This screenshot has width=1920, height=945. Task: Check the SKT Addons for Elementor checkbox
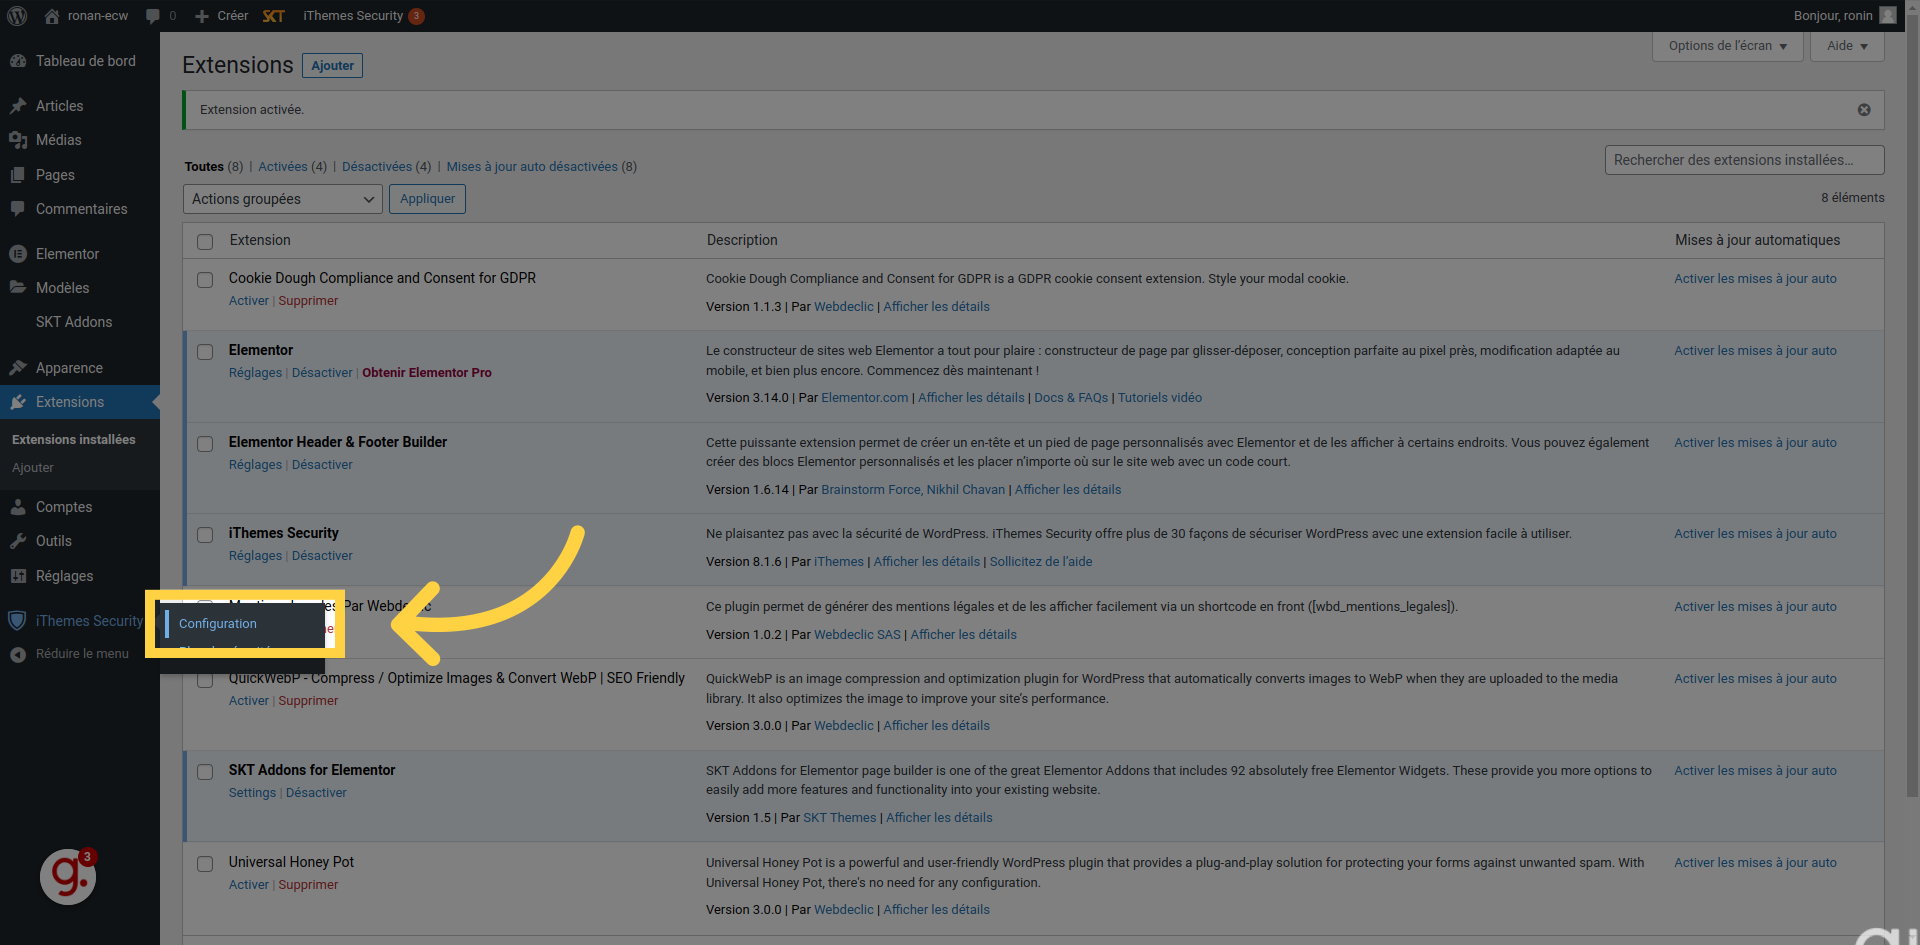pyautogui.click(x=205, y=772)
